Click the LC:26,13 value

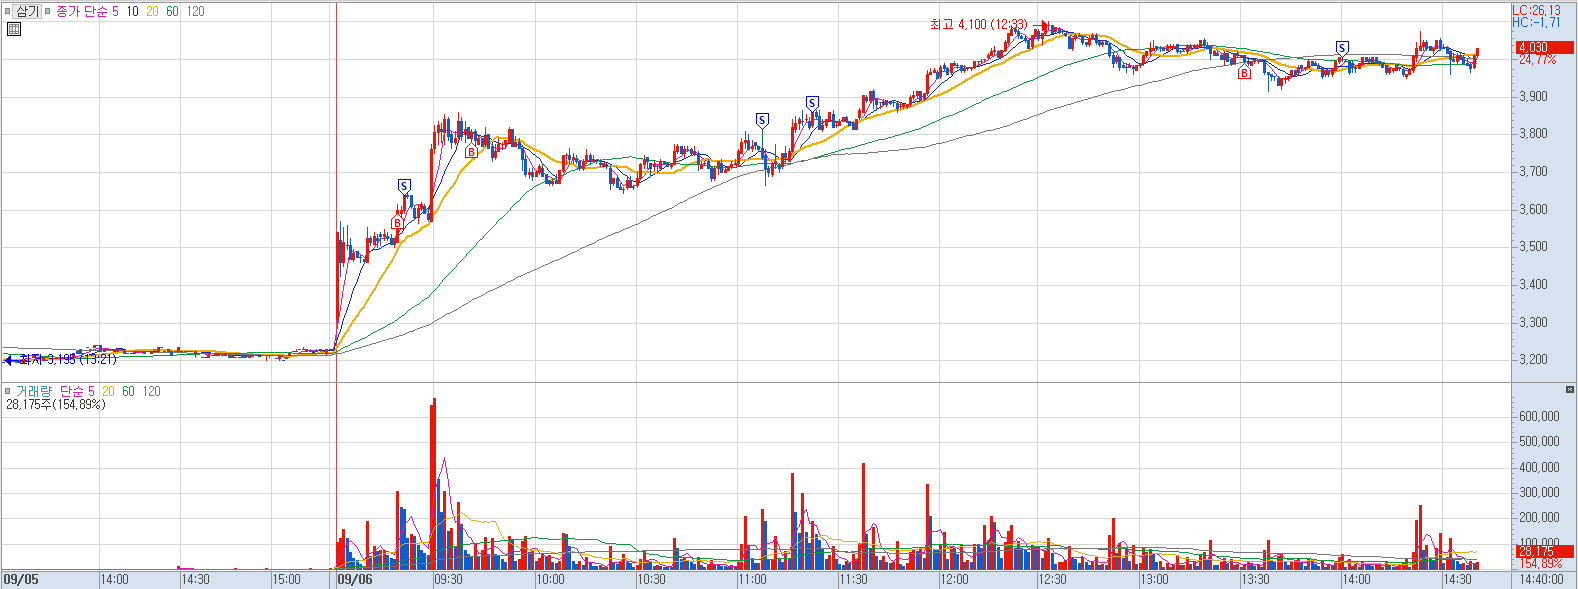[x=1536, y=10]
